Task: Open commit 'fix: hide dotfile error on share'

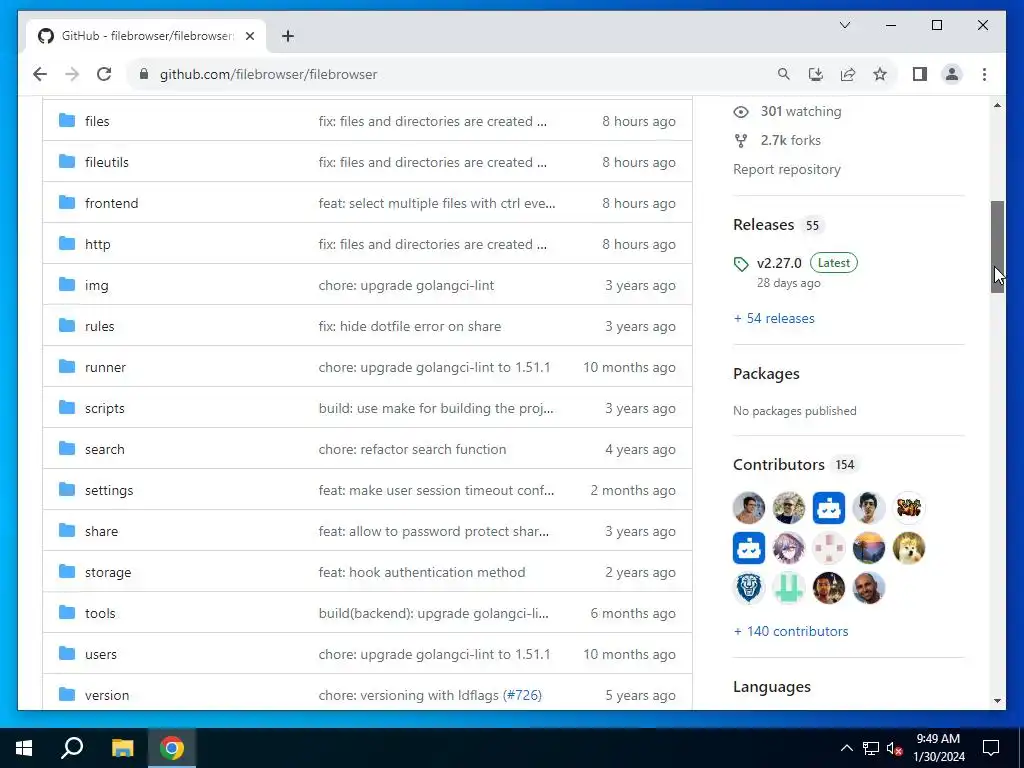Action: tap(409, 327)
